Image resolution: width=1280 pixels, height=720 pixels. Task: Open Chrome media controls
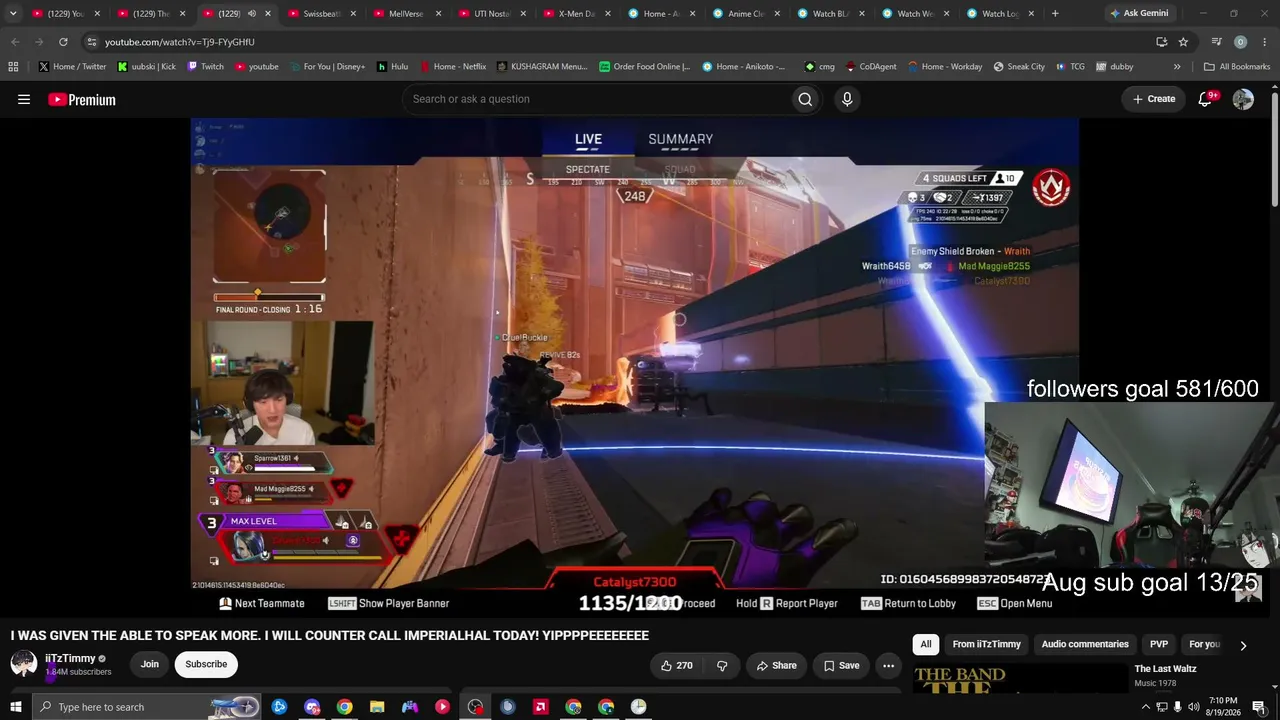coord(1216,42)
